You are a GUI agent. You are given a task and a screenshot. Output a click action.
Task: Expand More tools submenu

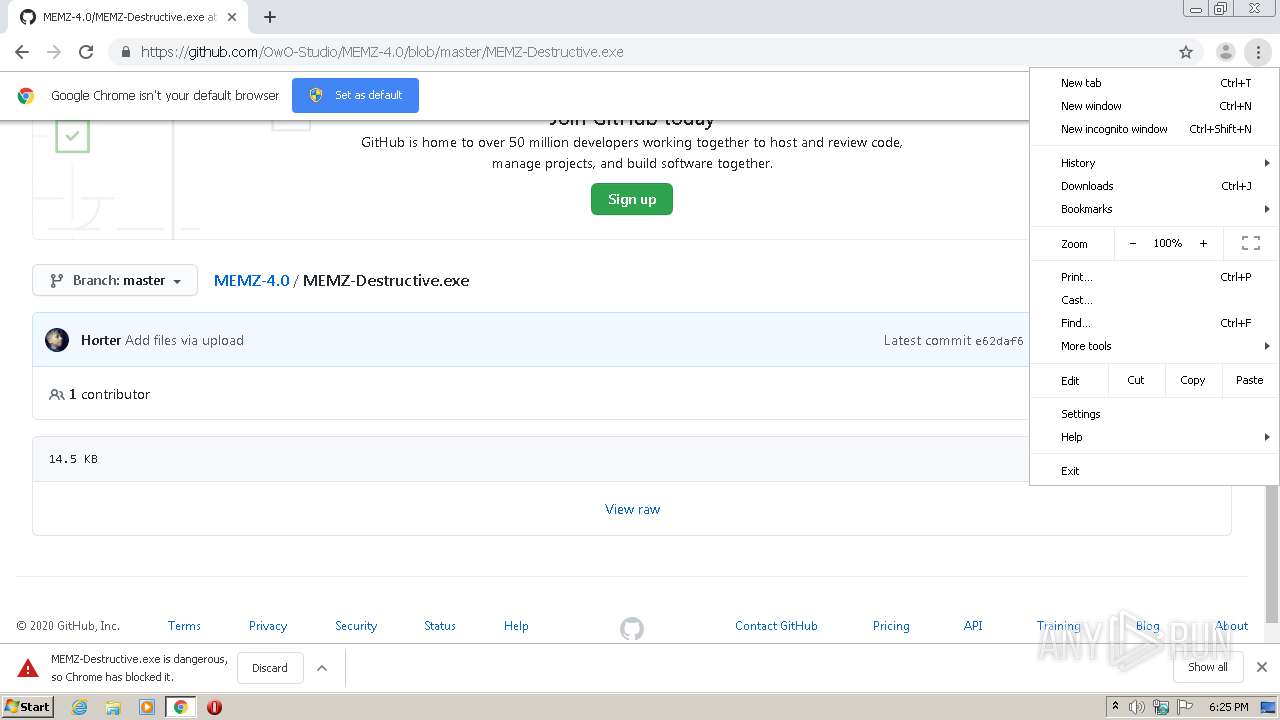coord(1154,346)
